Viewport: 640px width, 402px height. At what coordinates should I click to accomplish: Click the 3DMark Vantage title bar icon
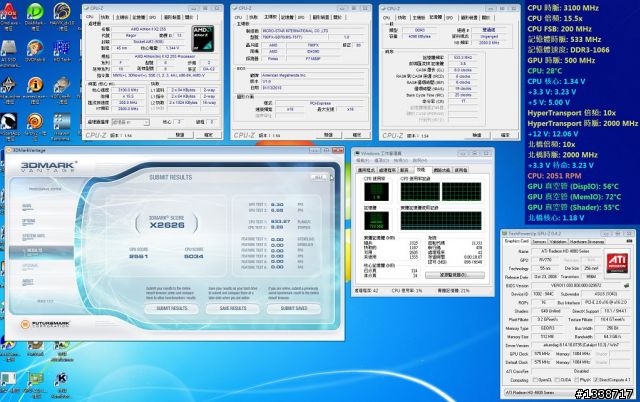point(9,151)
